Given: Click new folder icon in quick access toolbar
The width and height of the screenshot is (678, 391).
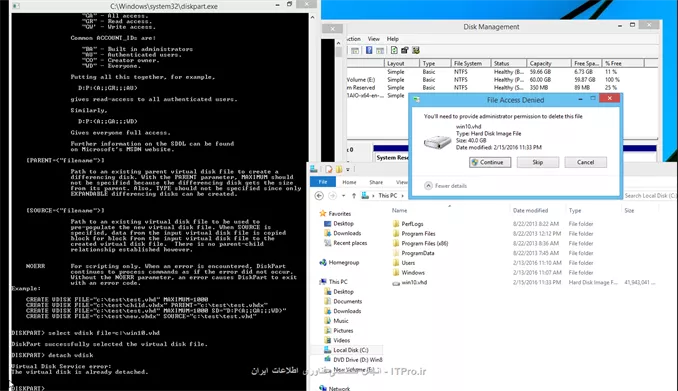Looking at the screenshot, I should click(x=339, y=169).
